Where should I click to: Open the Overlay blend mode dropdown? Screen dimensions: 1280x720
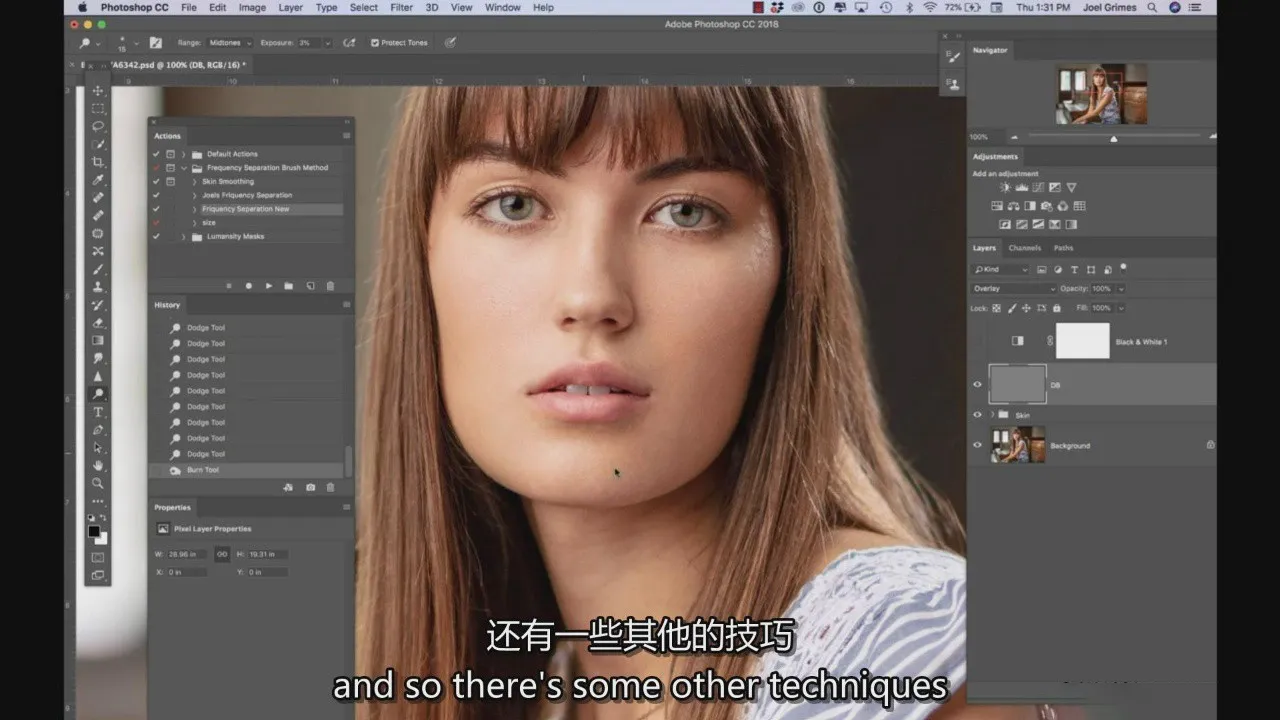[1014, 288]
